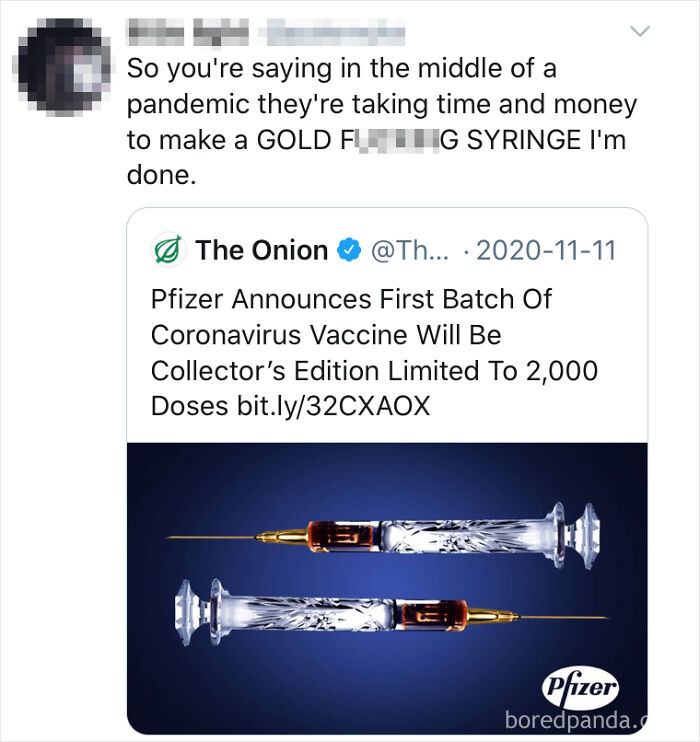Open the tweet author's pixelated profile avatar

point(64,63)
